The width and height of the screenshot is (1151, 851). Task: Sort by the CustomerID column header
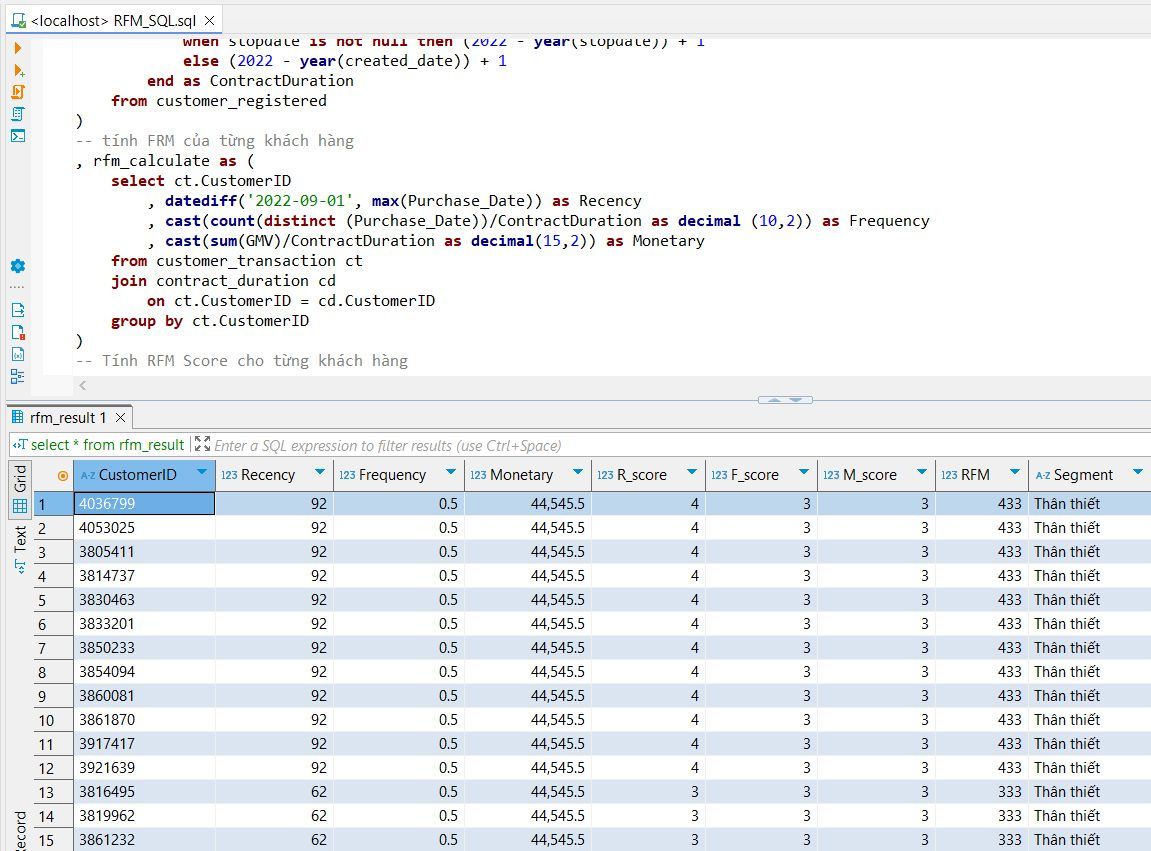point(137,475)
